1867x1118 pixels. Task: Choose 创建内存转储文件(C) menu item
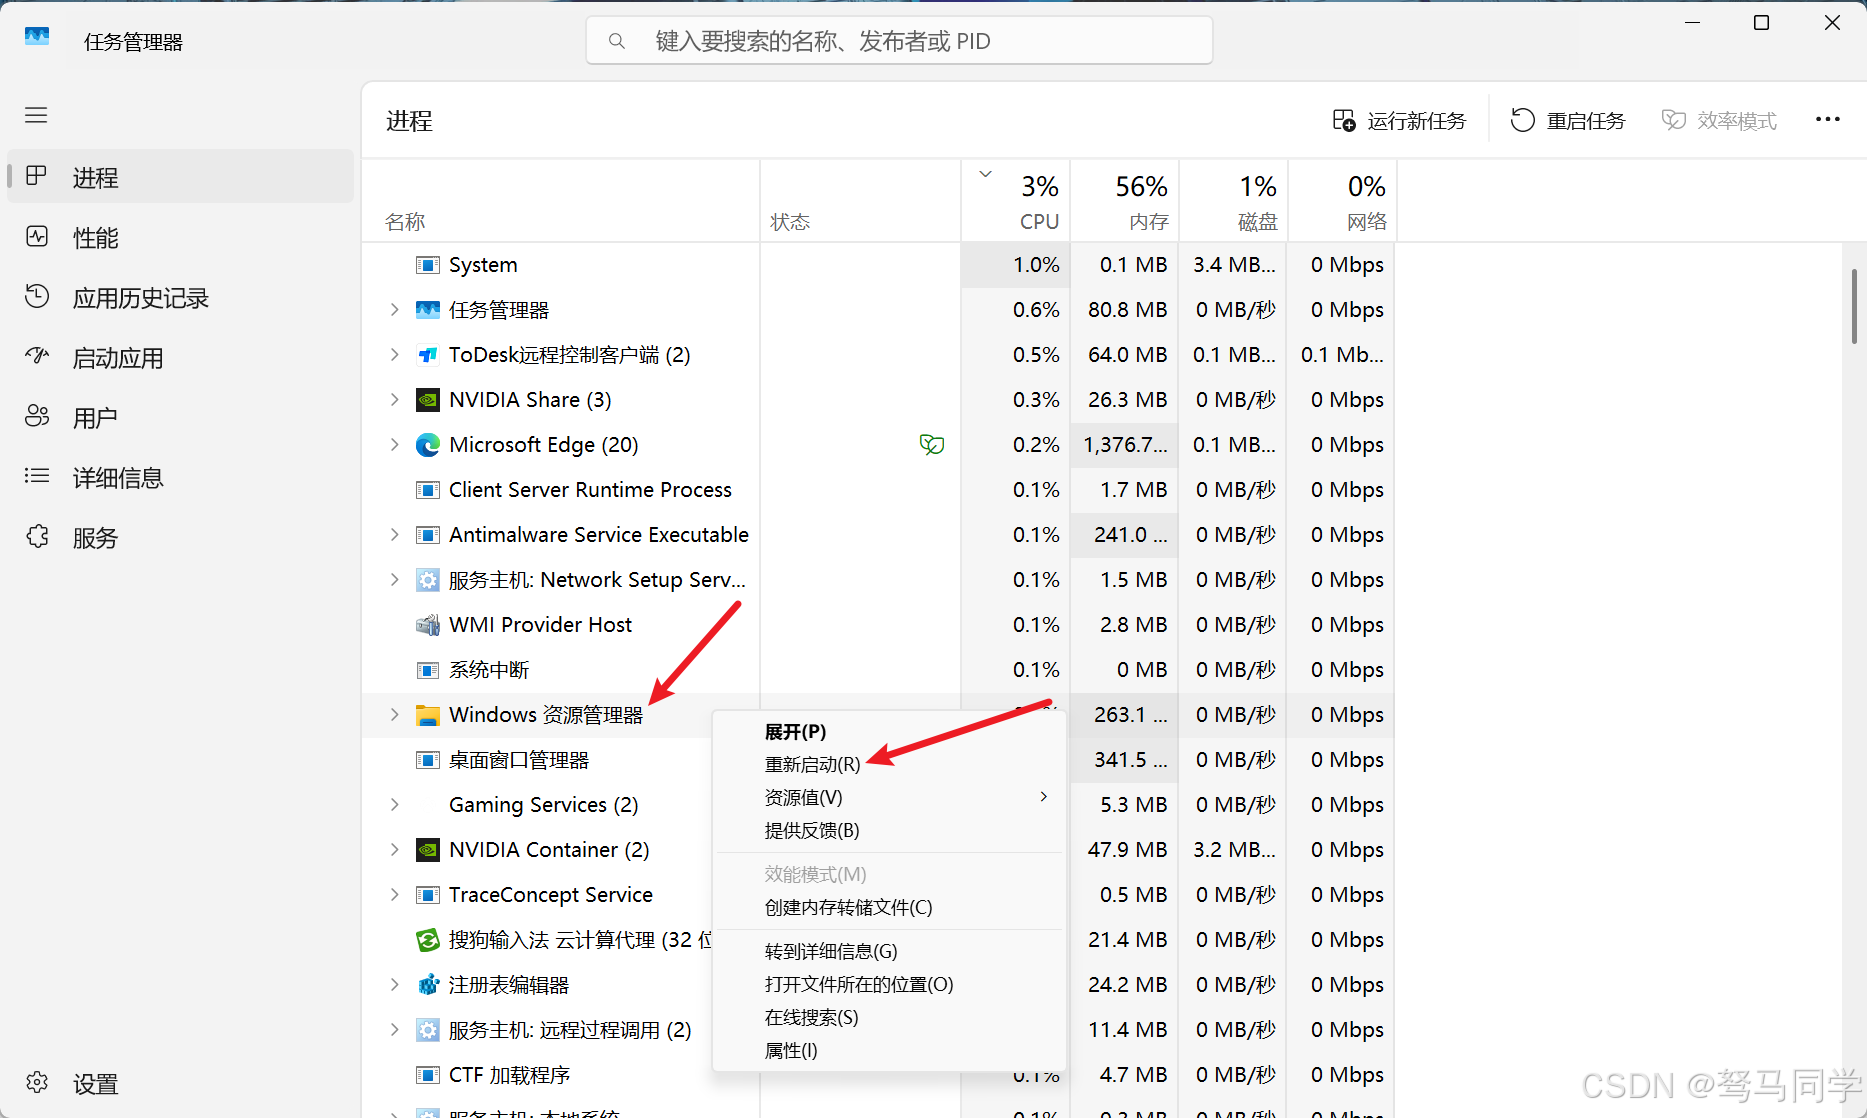tap(889, 908)
